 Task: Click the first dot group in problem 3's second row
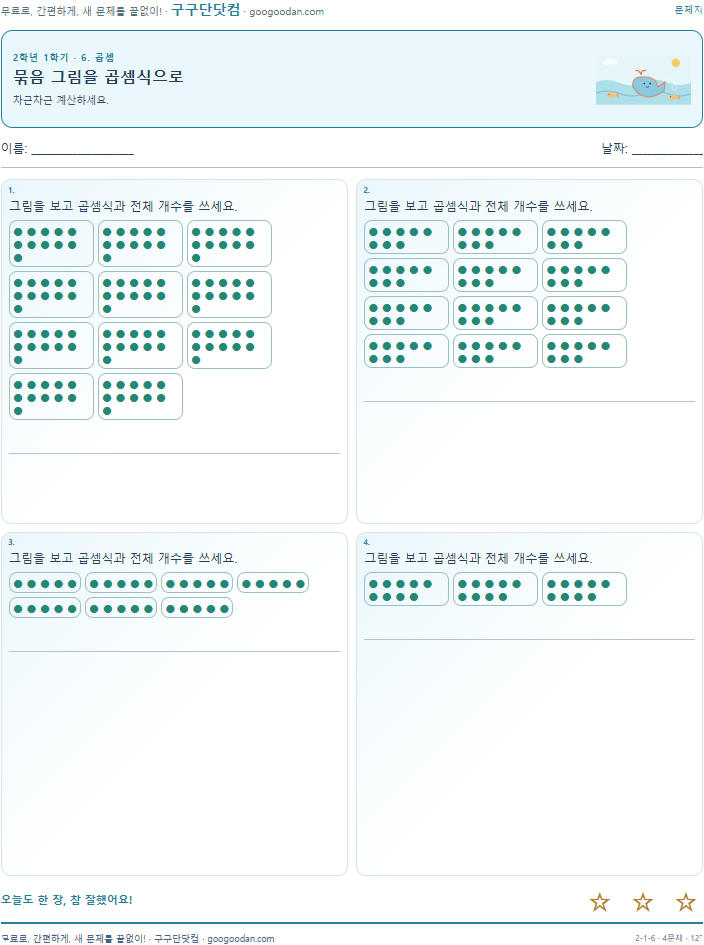45,608
